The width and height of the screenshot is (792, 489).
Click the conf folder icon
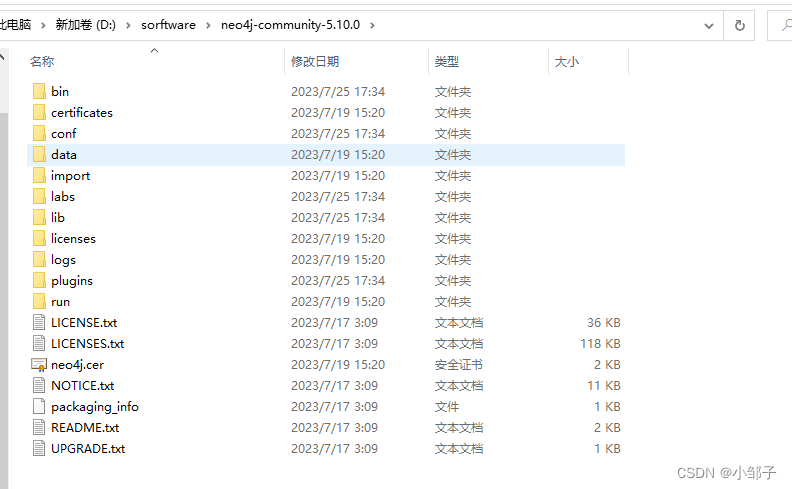(39, 133)
